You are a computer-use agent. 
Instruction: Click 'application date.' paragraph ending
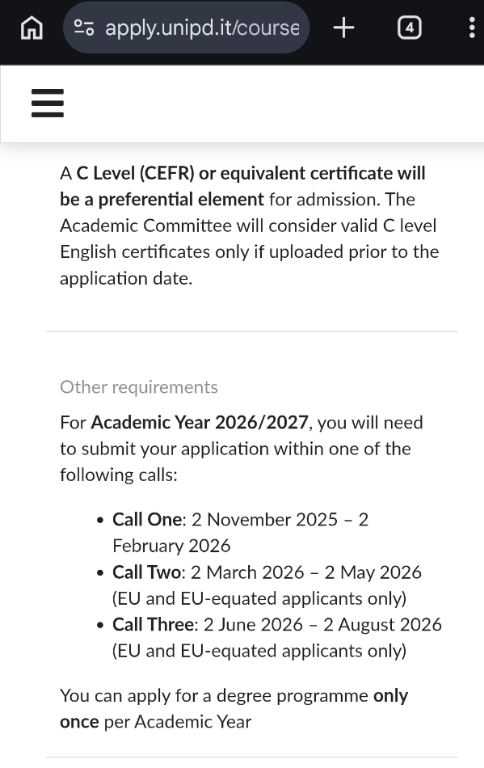[x=126, y=278]
